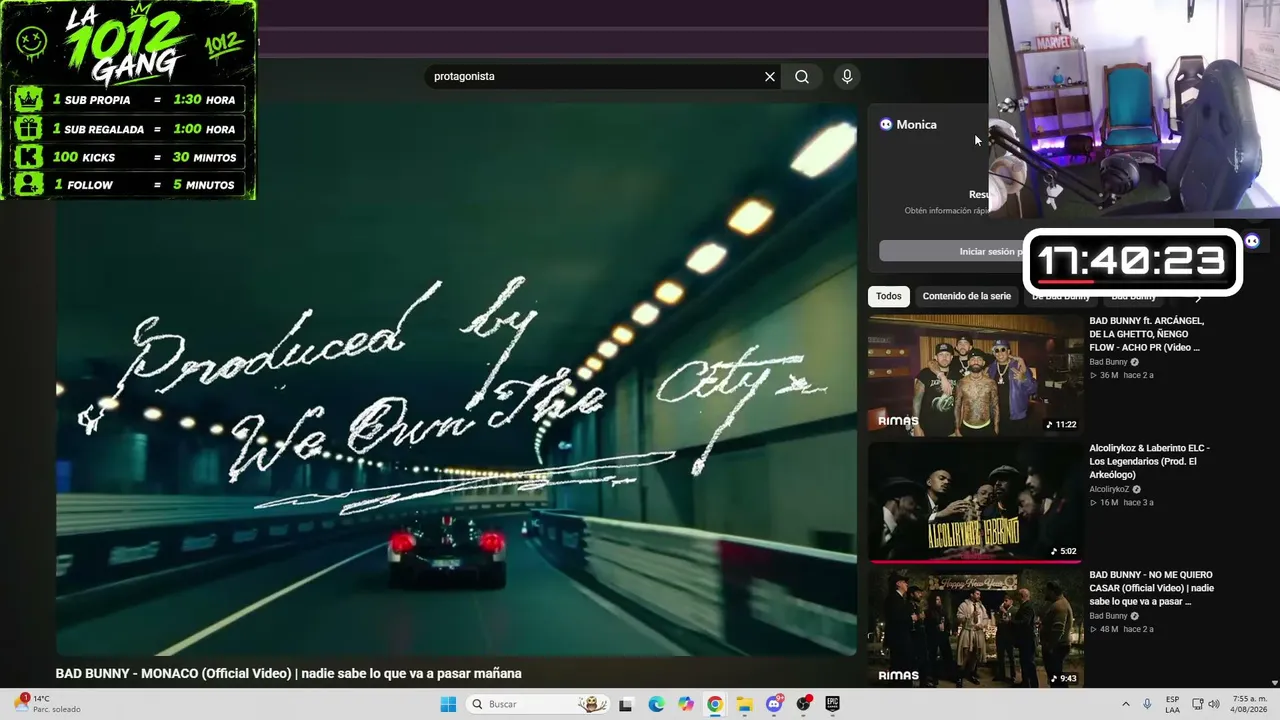The width and height of the screenshot is (1280, 720).
Task: Focus the search field containing 'protagonista'
Action: [x=595, y=77]
